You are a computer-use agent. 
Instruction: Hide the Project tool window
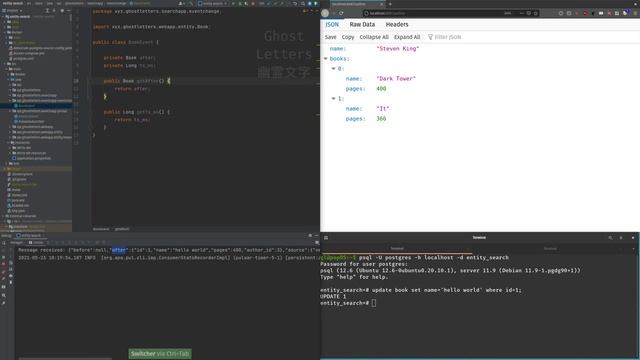[69, 11]
